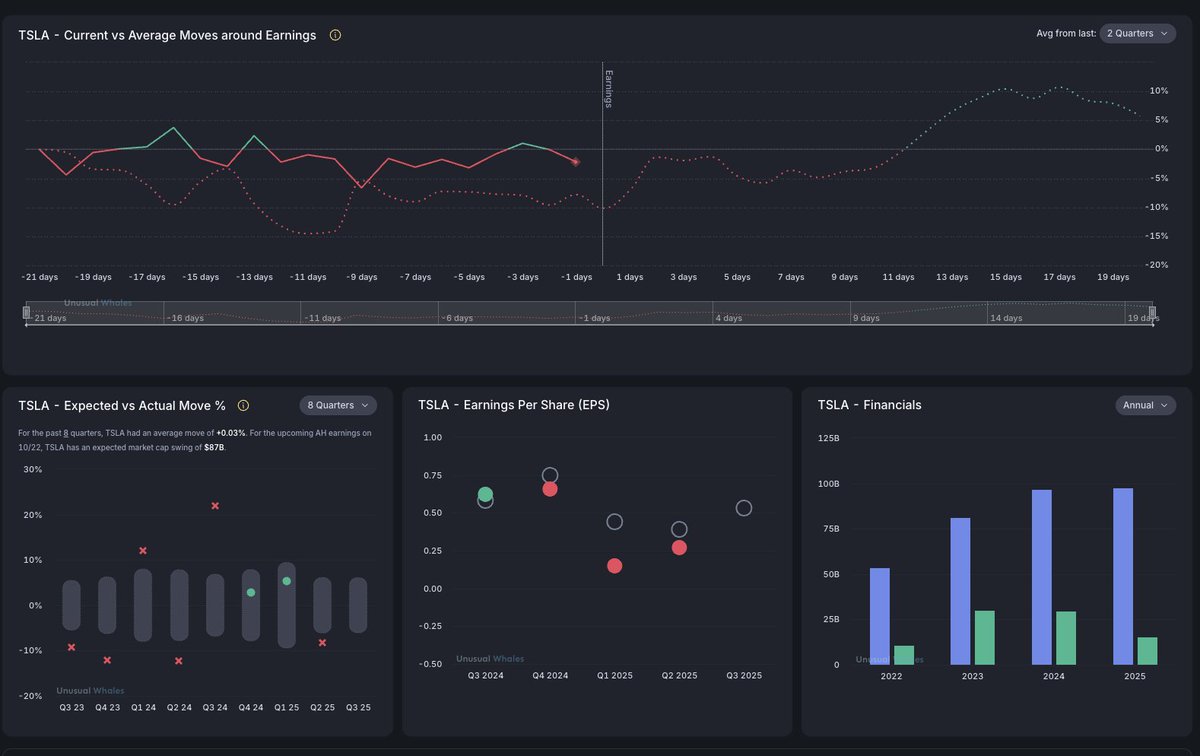Click the info icon beside Current vs Average Moves title
The height and width of the screenshot is (756, 1200).
click(x=335, y=35)
